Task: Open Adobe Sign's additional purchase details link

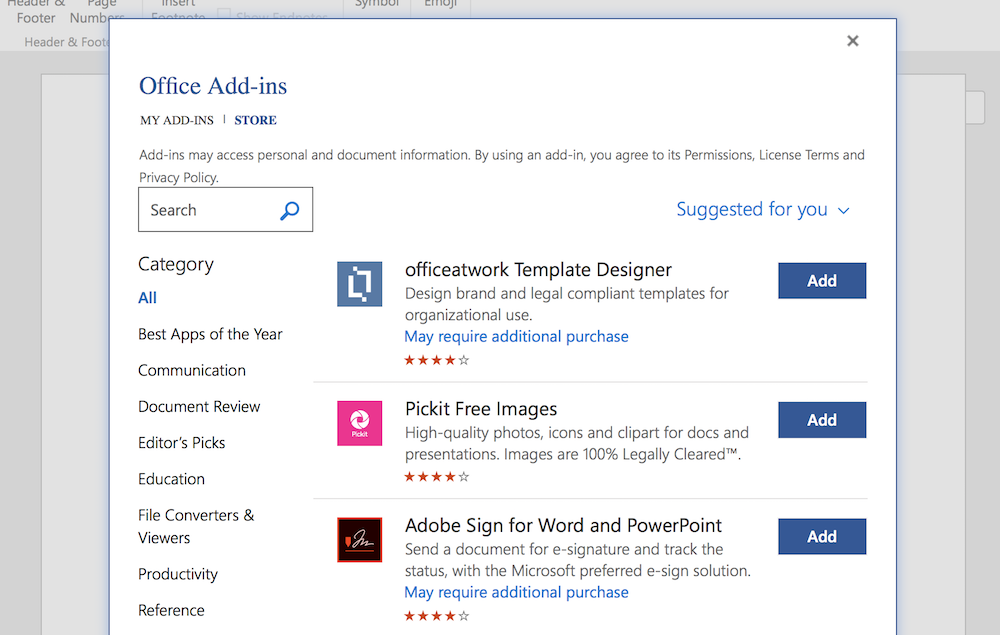Action: click(516, 592)
